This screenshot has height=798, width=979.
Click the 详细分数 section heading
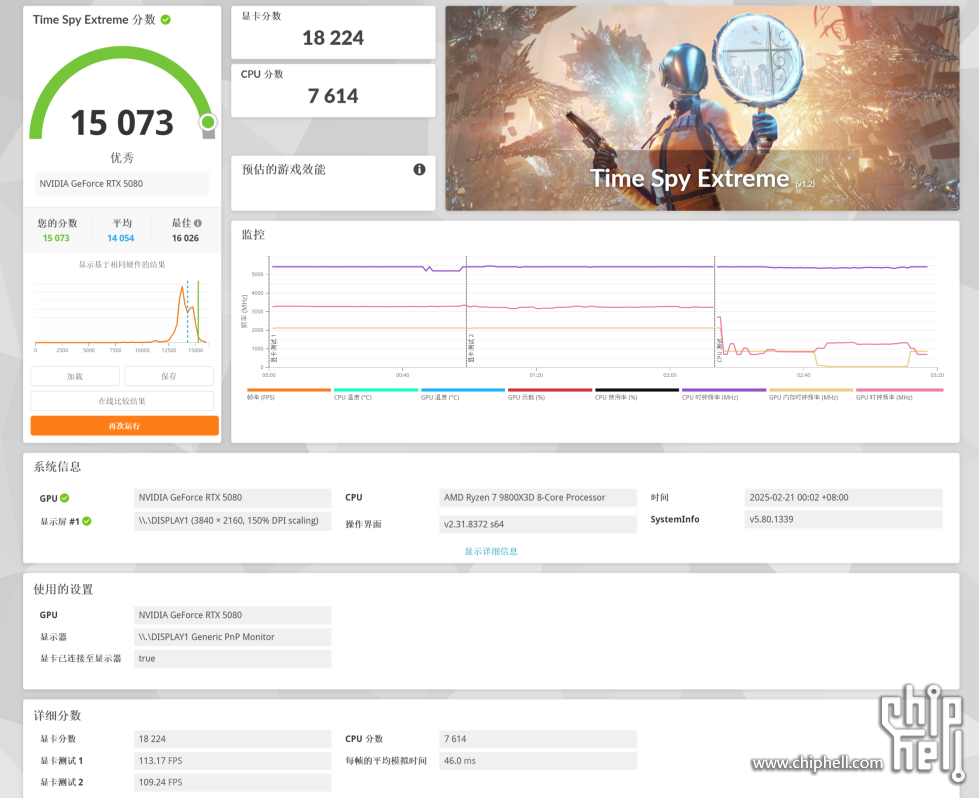[x=57, y=716]
